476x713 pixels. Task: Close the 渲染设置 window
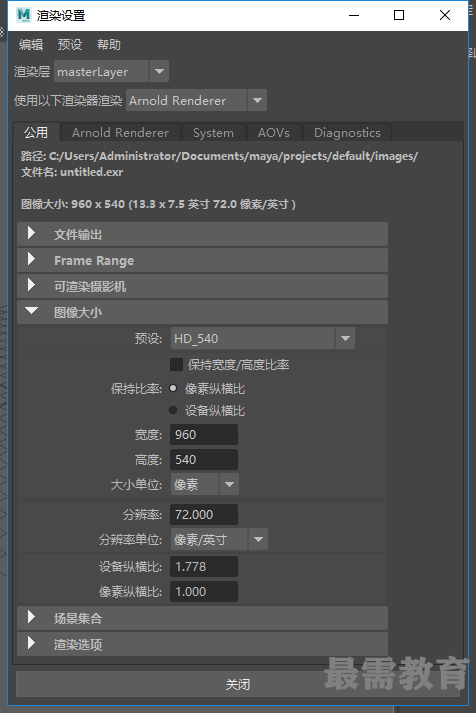(445, 15)
